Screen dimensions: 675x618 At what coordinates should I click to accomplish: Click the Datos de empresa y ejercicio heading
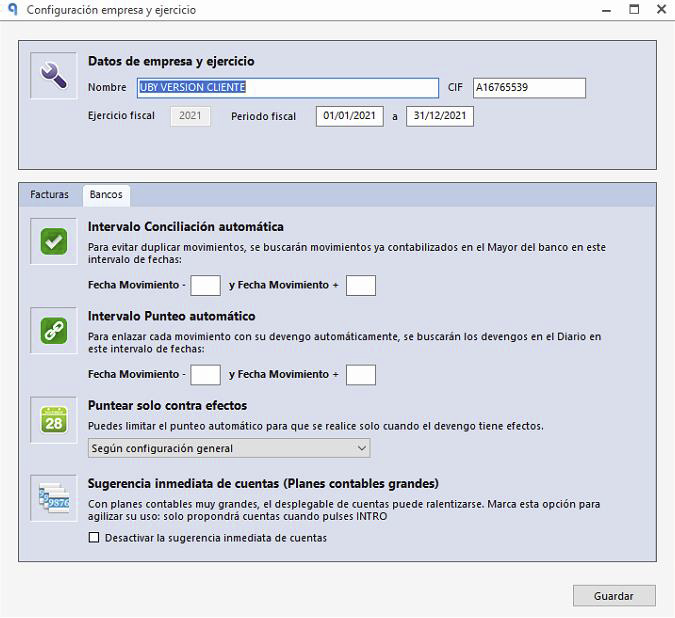click(171, 62)
